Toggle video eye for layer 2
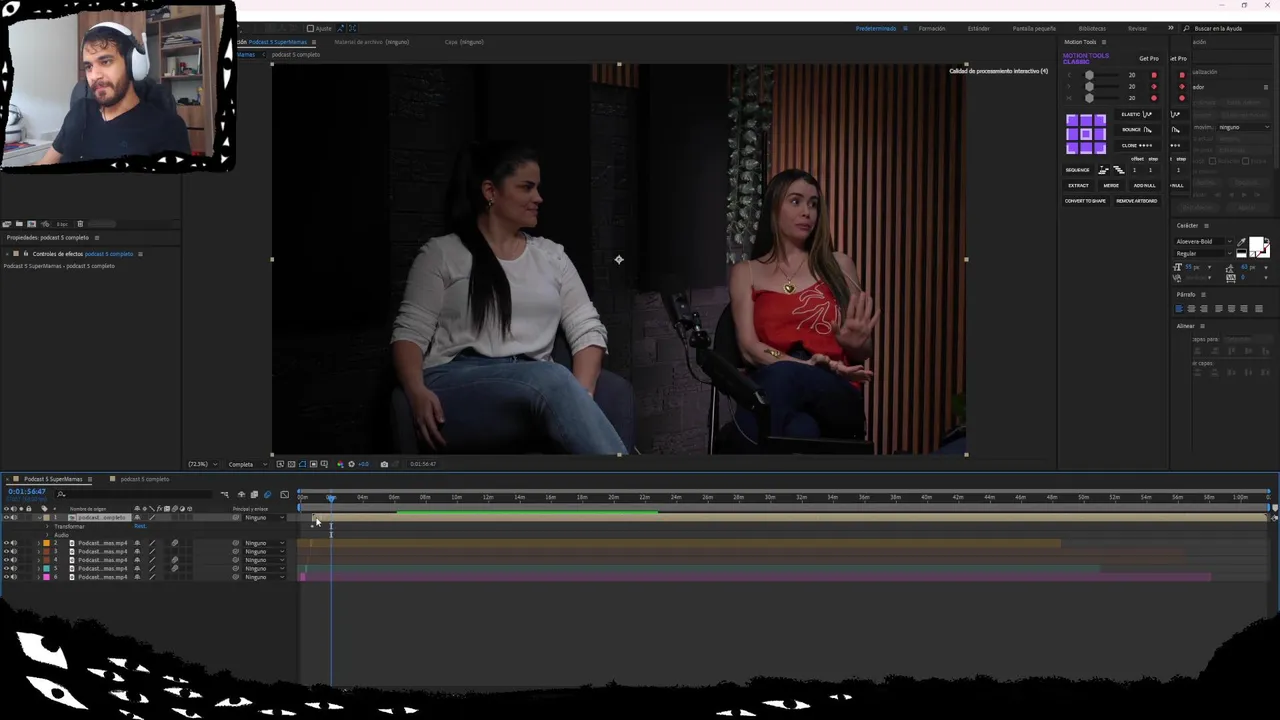Screen dimensions: 1280x720 click(x=6, y=543)
